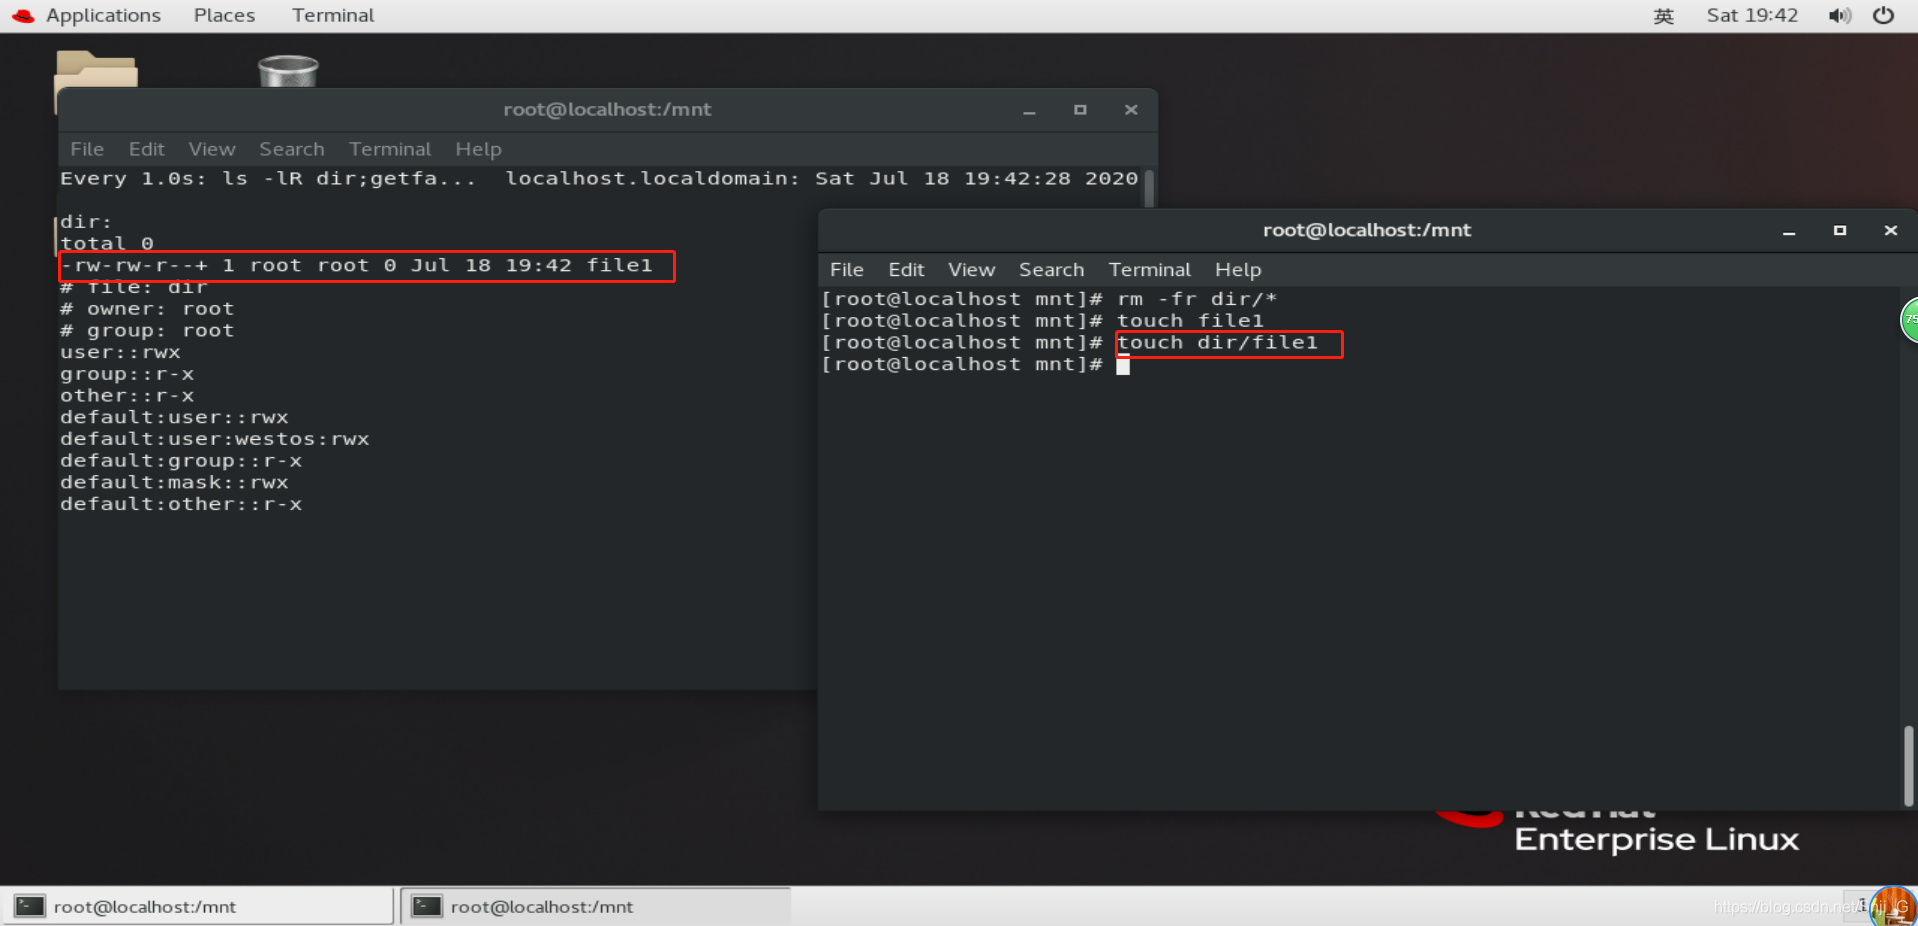Click the command 'touch dir/file1'

1217,343
